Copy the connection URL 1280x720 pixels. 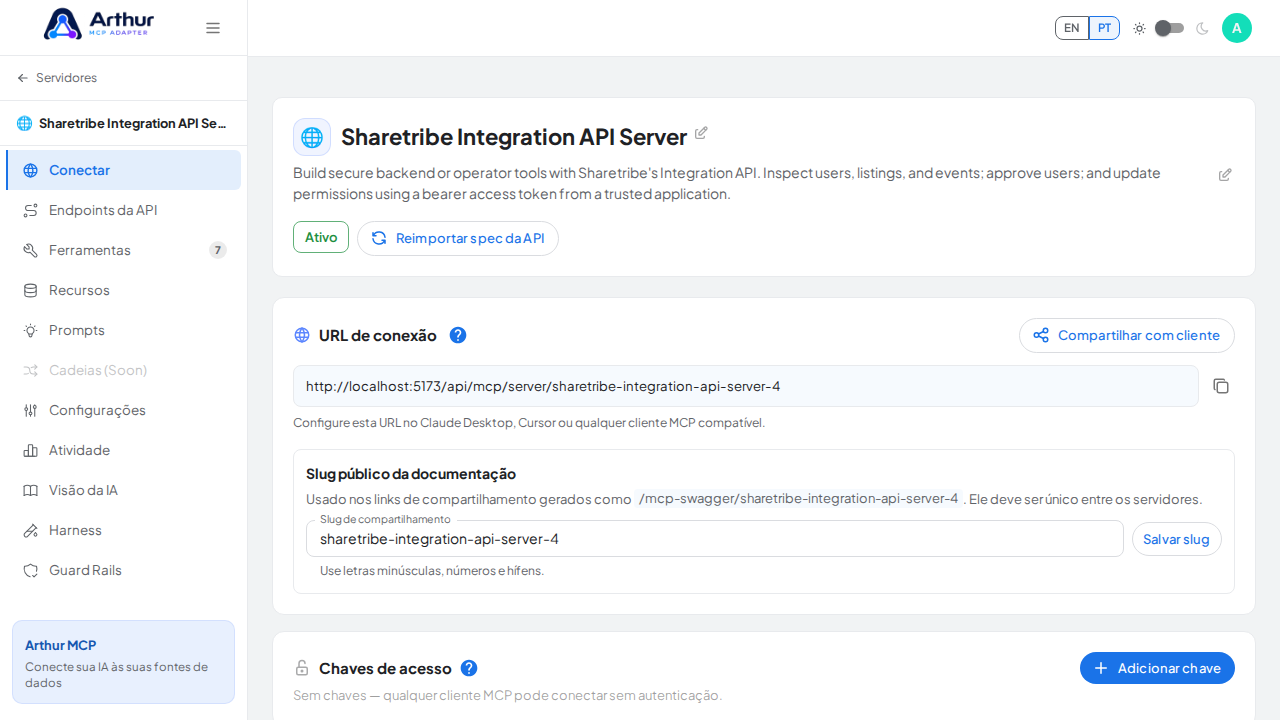coord(1221,386)
